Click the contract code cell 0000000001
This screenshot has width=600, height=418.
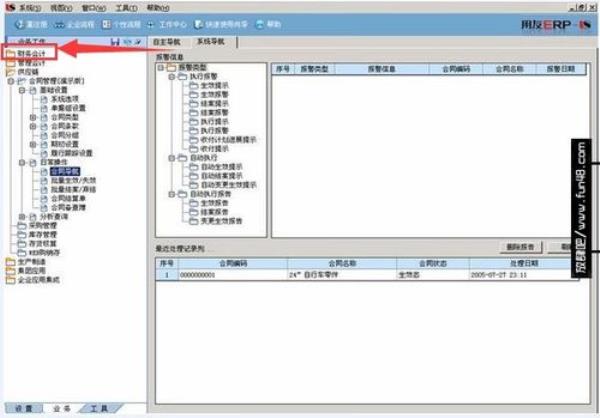click(233, 275)
